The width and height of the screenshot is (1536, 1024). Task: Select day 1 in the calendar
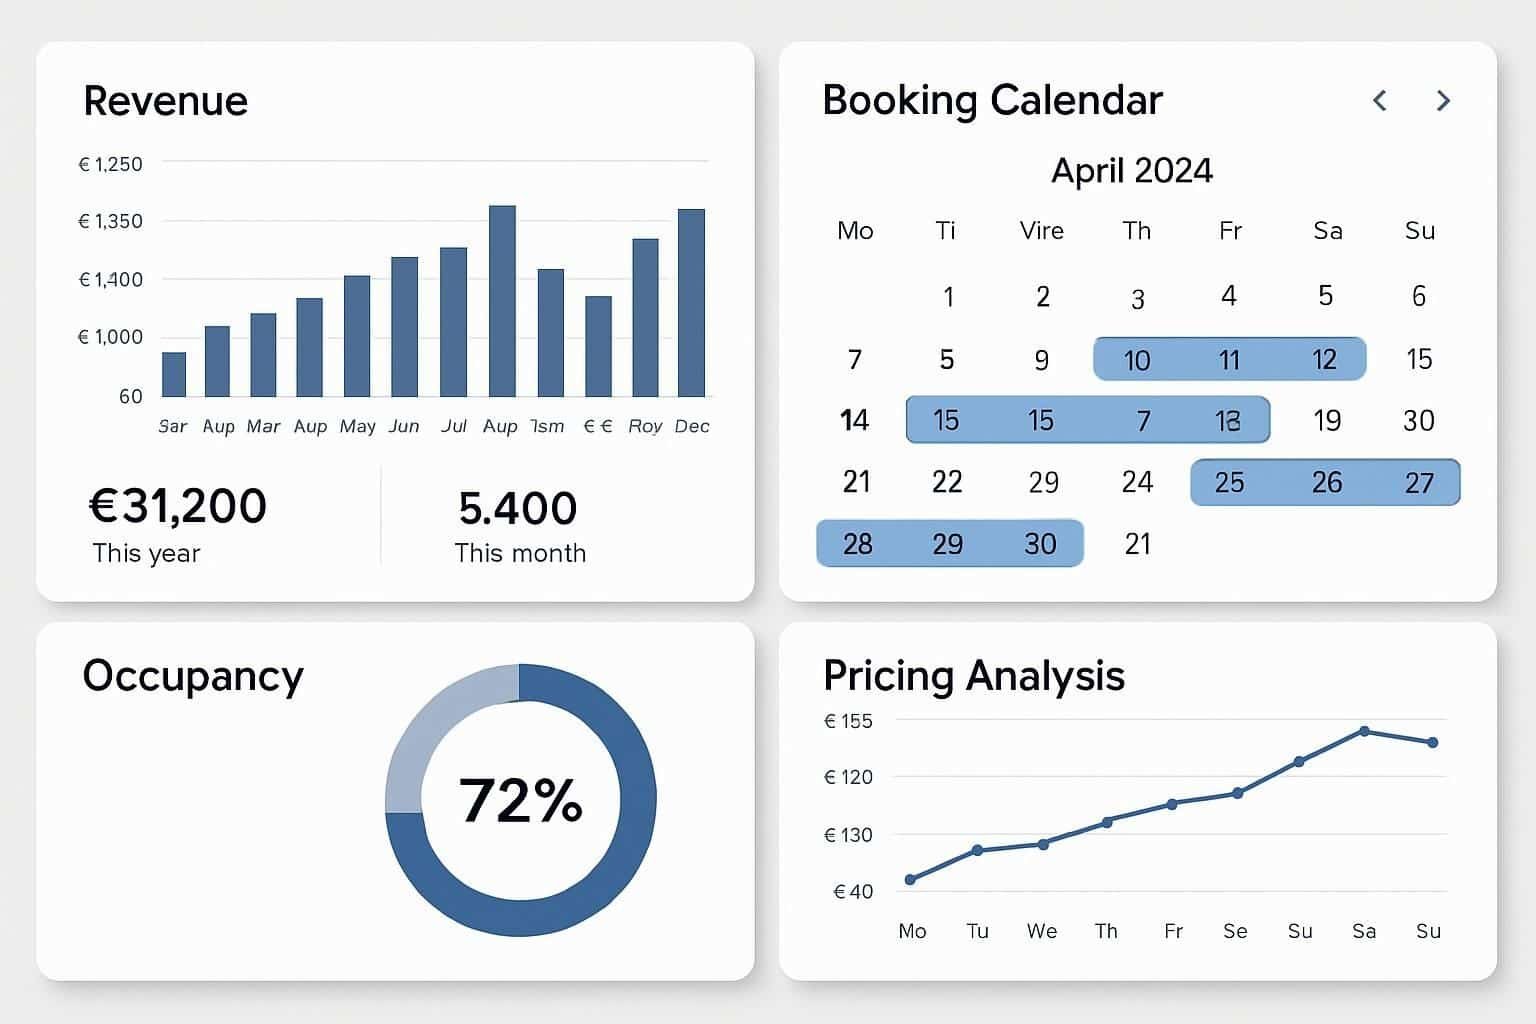[948, 297]
